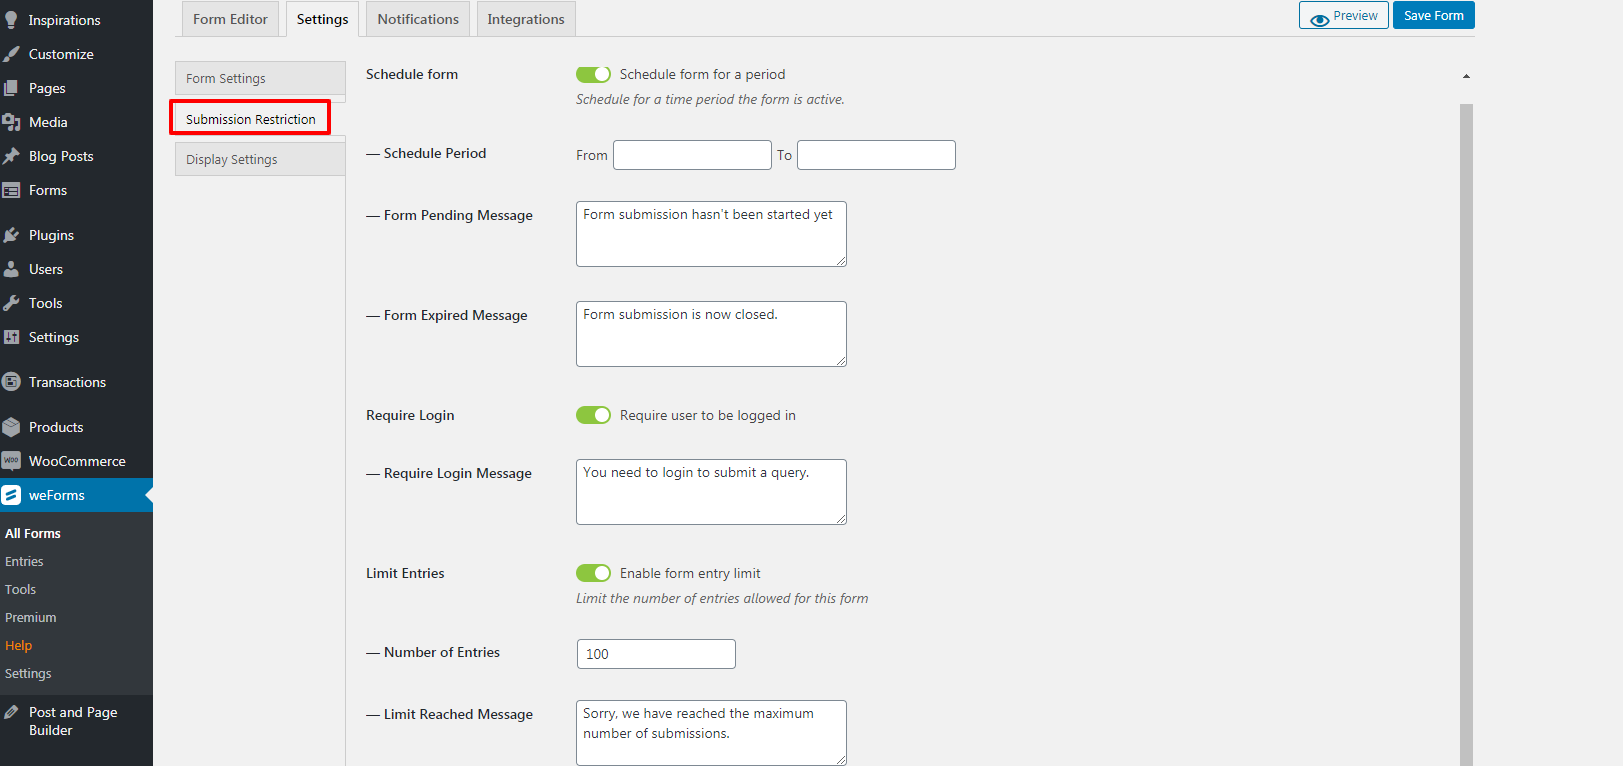Image resolution: width=1623 pixels, height=766 pixels.
Task: Click the Blog Posts pin icon
Action: 11,156
